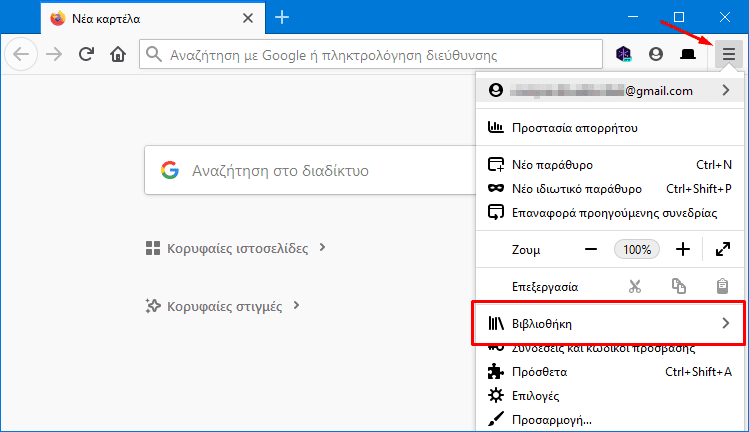The width and height of the screenshot is (749, 432).
Task: Open Προστασία απορρήτου menu item
Action: (610, 128)
